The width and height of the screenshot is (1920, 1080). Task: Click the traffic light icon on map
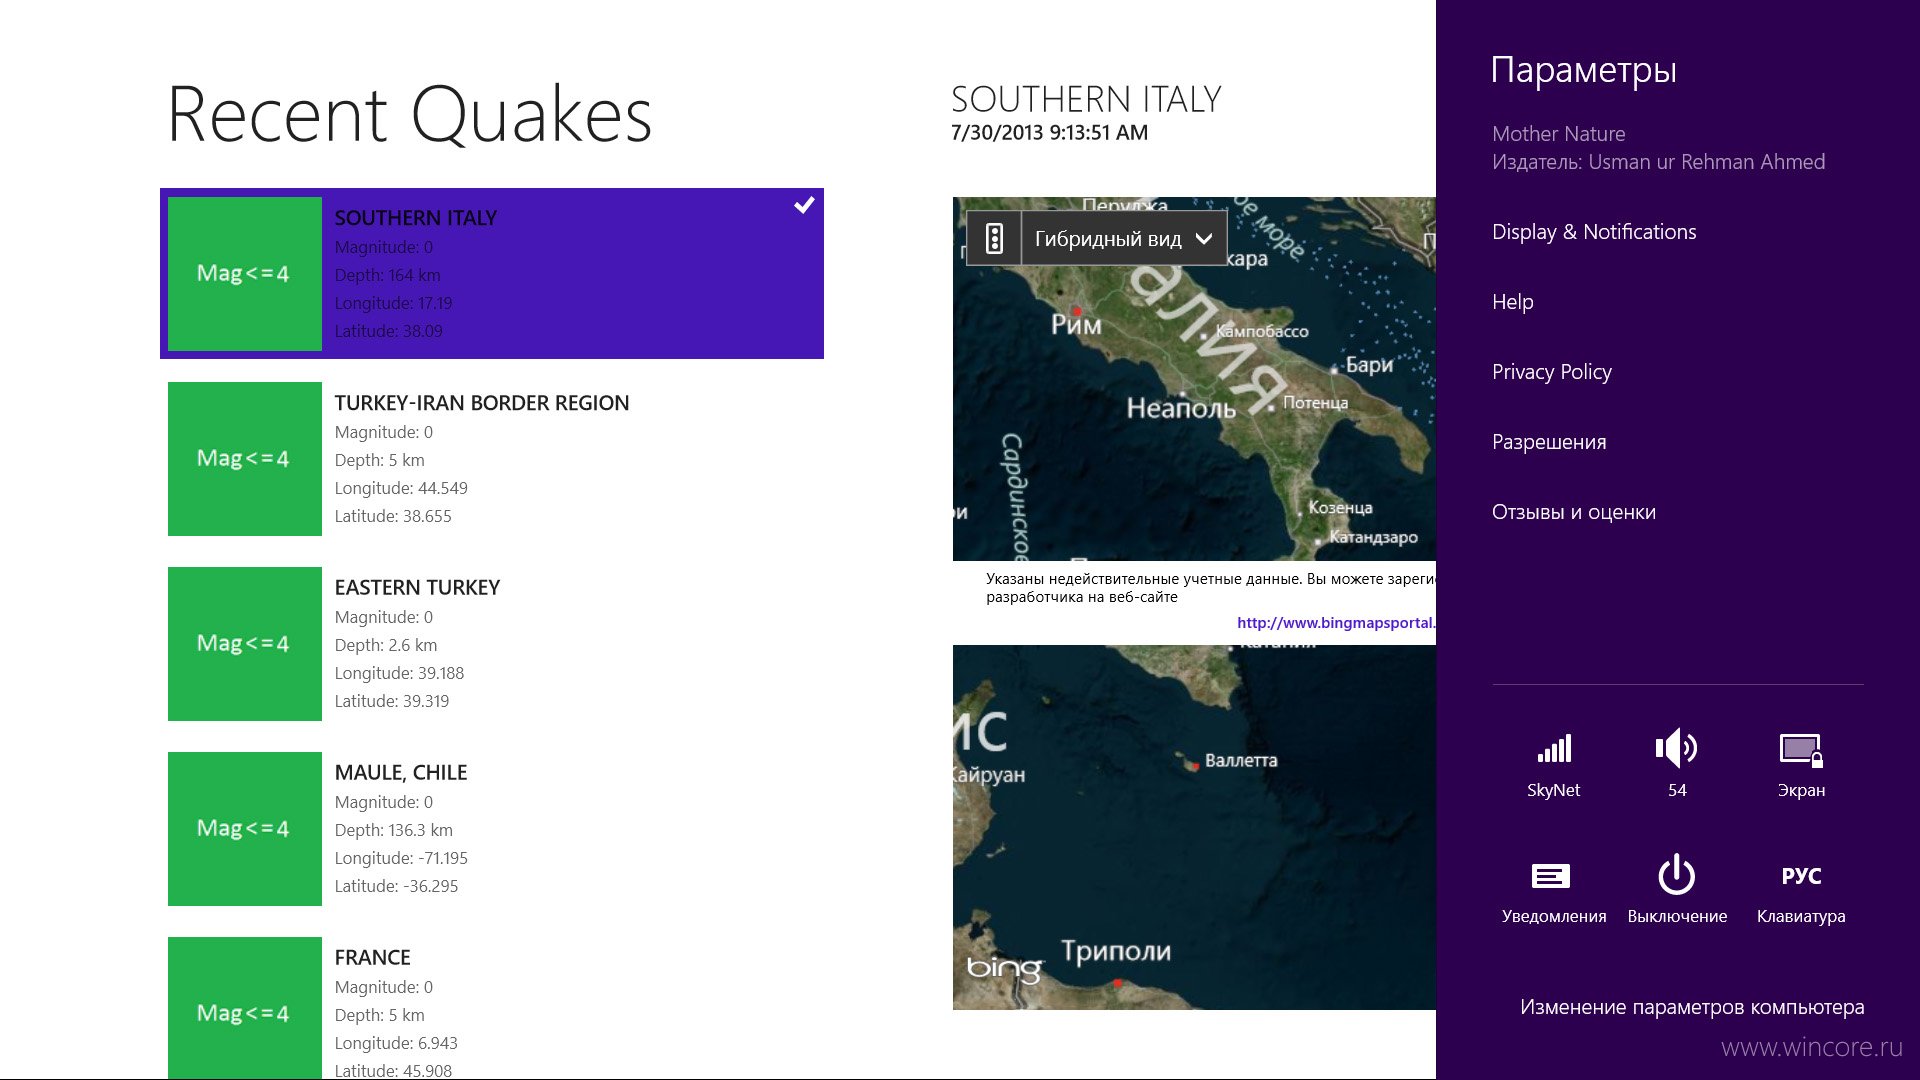tap(994, 238)
